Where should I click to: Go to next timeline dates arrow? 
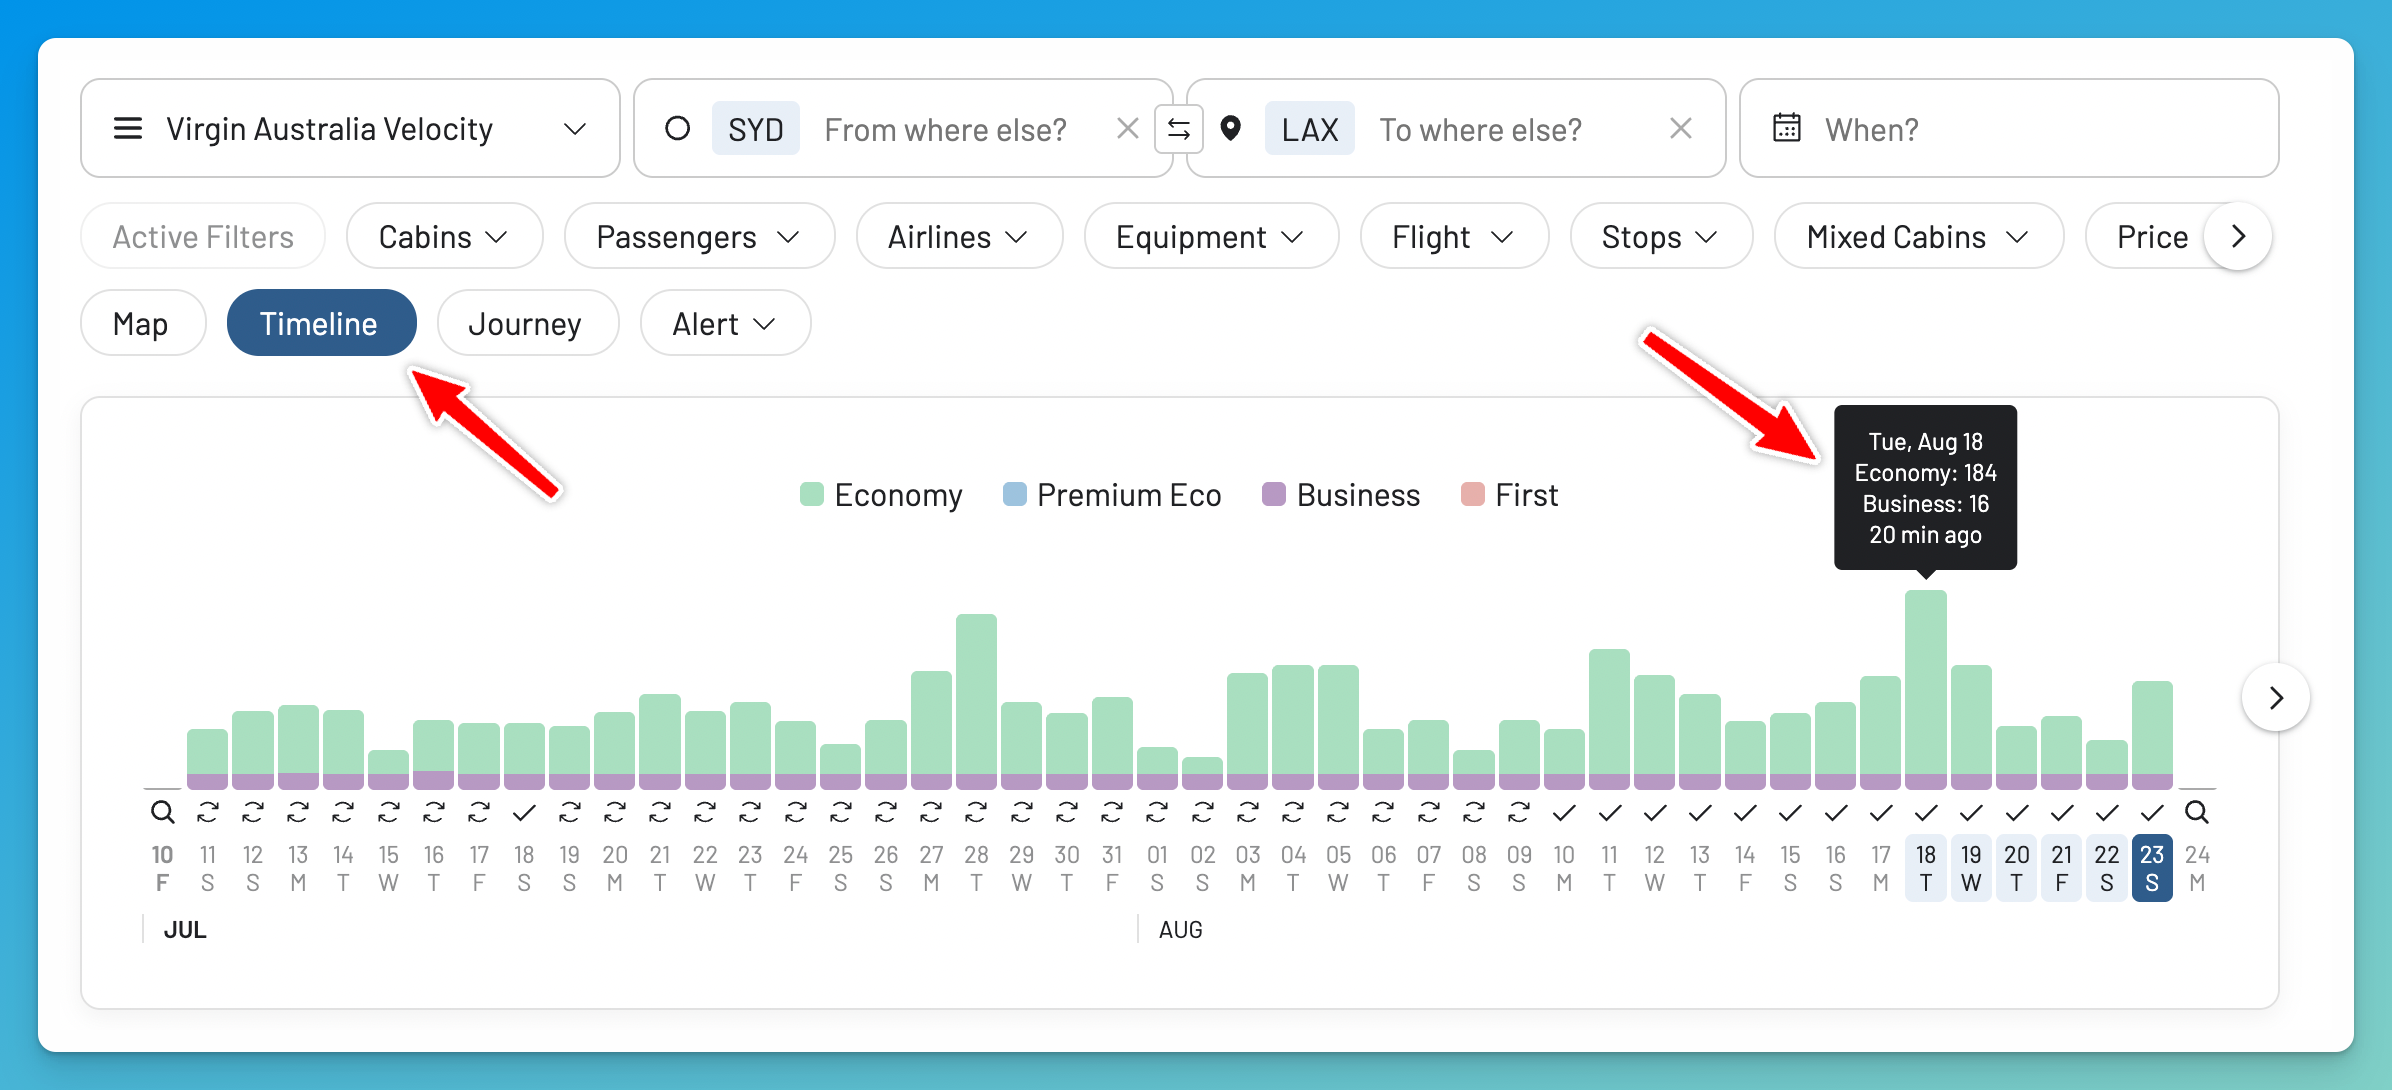[x=2276, y=697]
